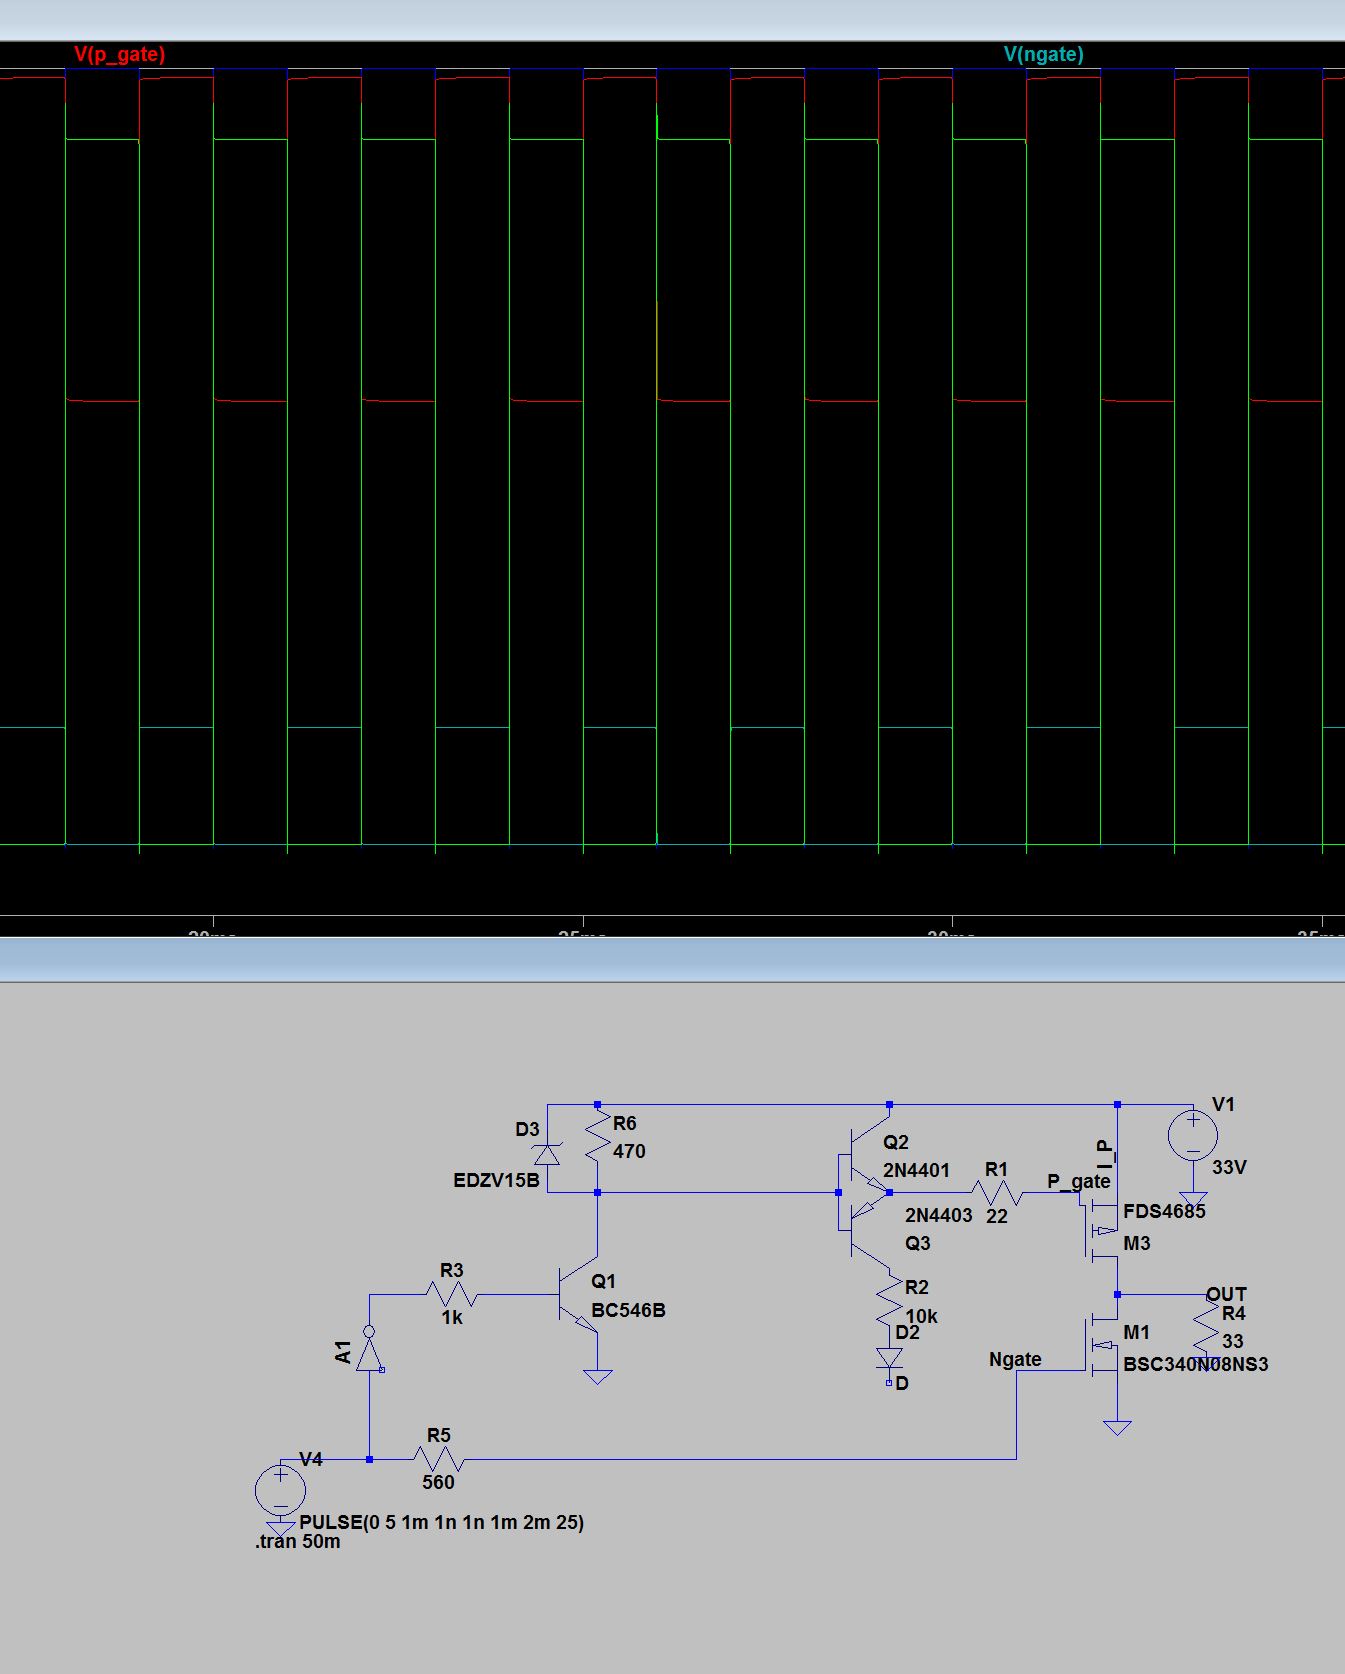Click the ground symbol below V4 source
Screen dimensions: 1345x1674
(x=280, y=1531)
